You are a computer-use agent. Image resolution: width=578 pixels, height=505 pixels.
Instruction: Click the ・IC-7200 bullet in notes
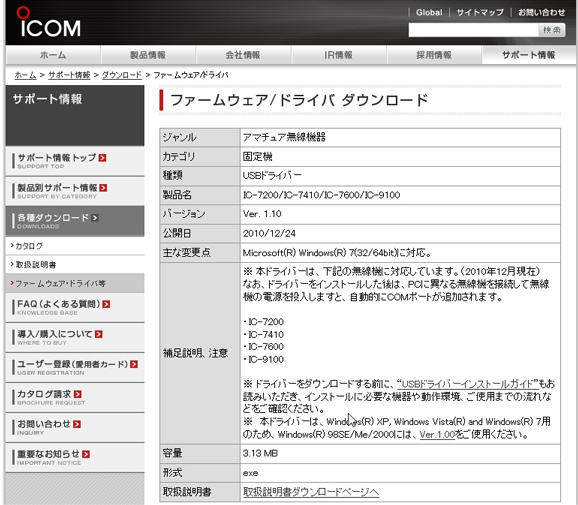click(x=264, y=322)
